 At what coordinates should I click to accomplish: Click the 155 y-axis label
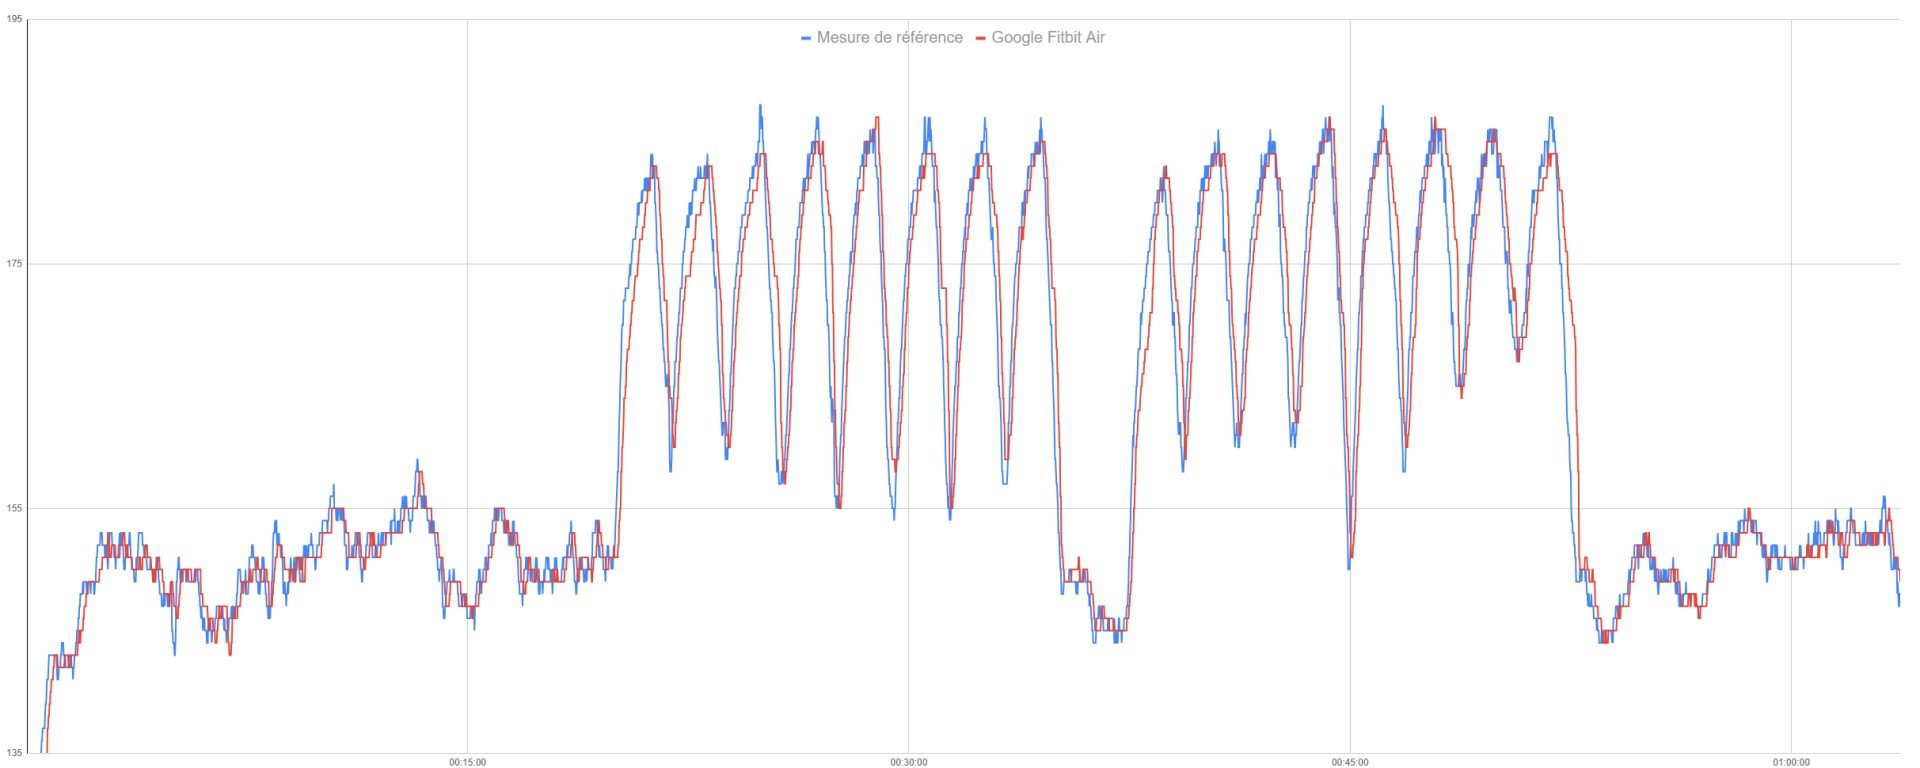[x=15, y=509]
